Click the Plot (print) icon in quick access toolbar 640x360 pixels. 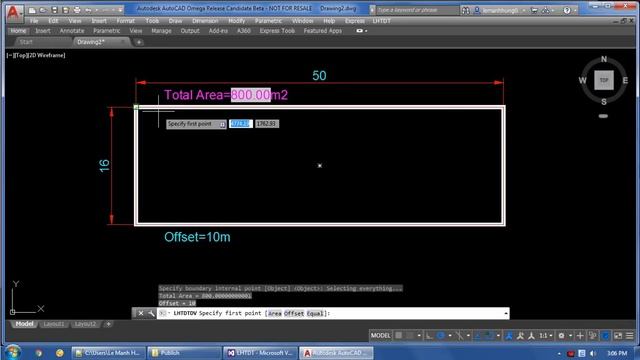77,10
